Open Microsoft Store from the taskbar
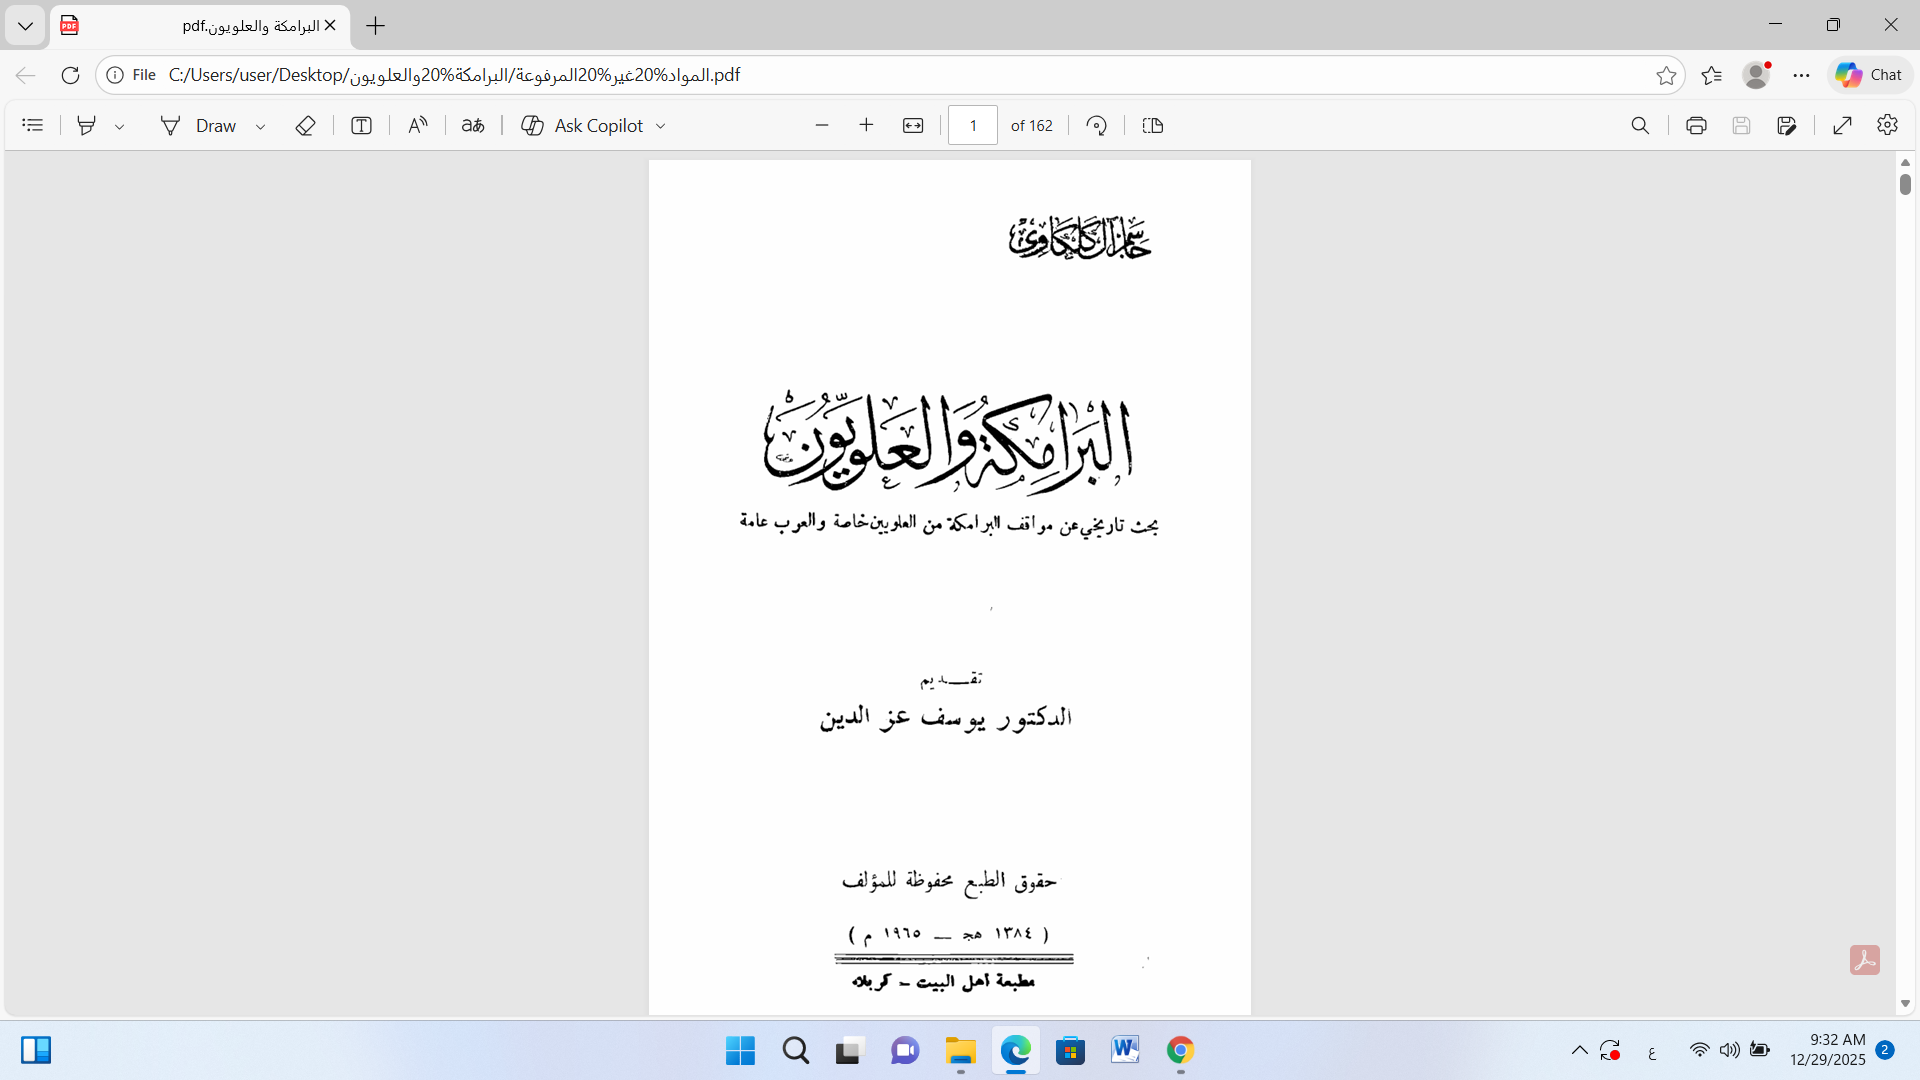The height and width of the screenshot is (1080, 1920). click(x=1070, y=1051)
